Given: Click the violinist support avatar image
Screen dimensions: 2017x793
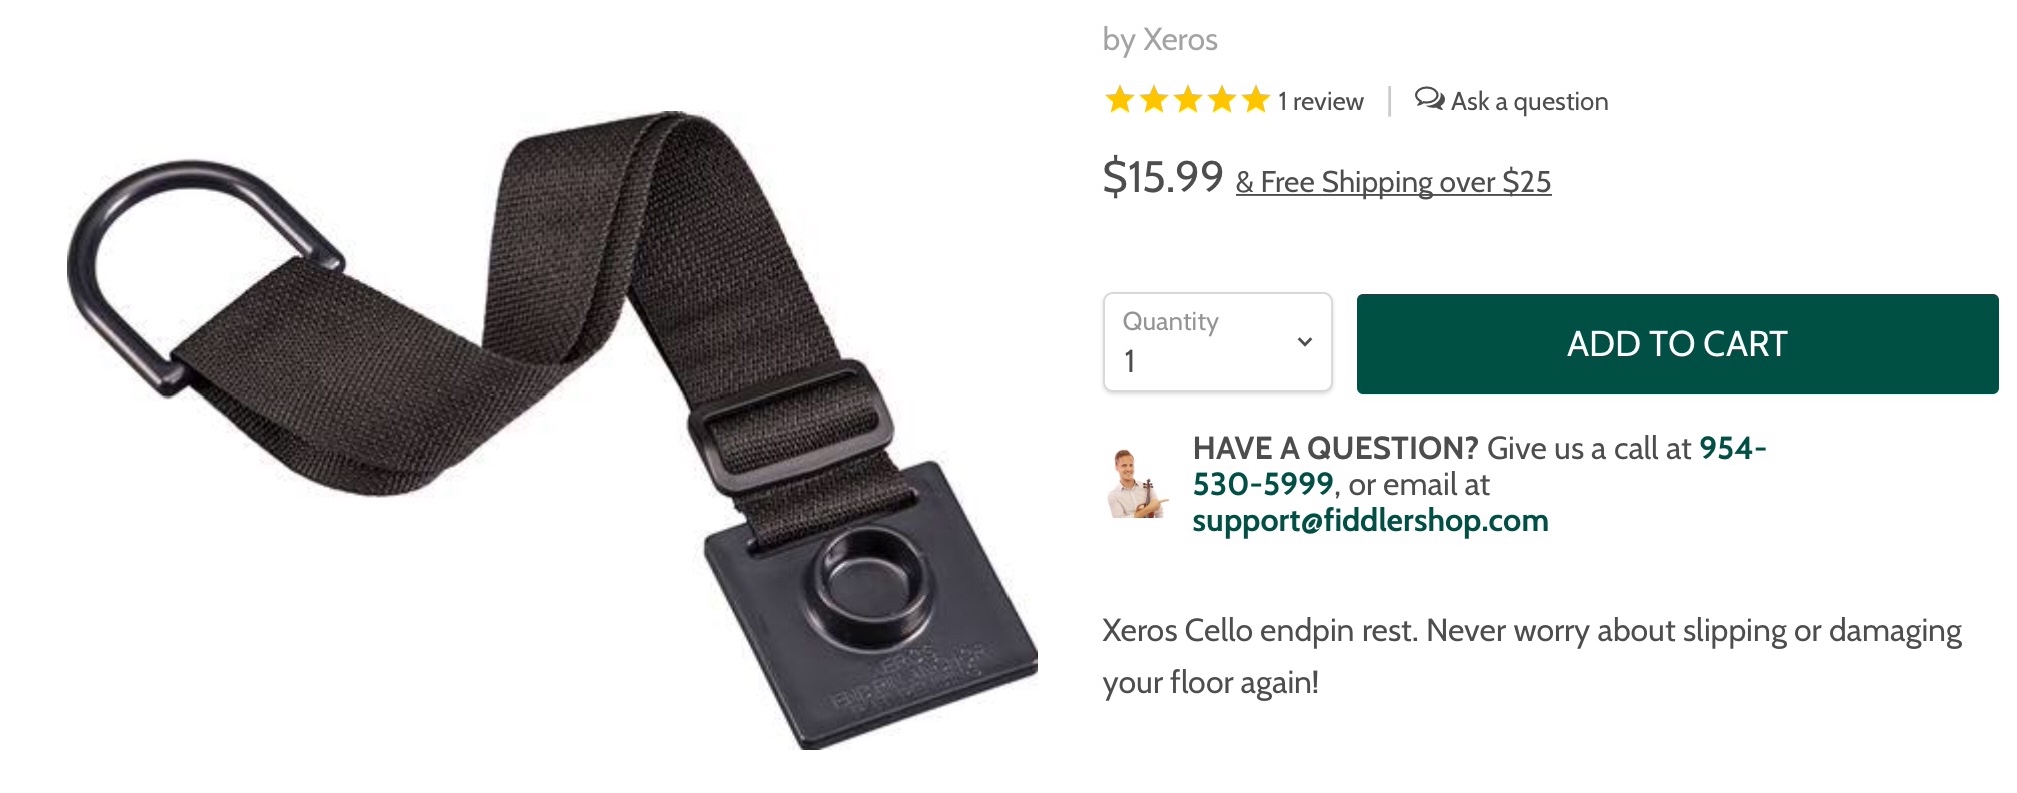Looking at the screenshot, I should click(x=1137, y=484).
